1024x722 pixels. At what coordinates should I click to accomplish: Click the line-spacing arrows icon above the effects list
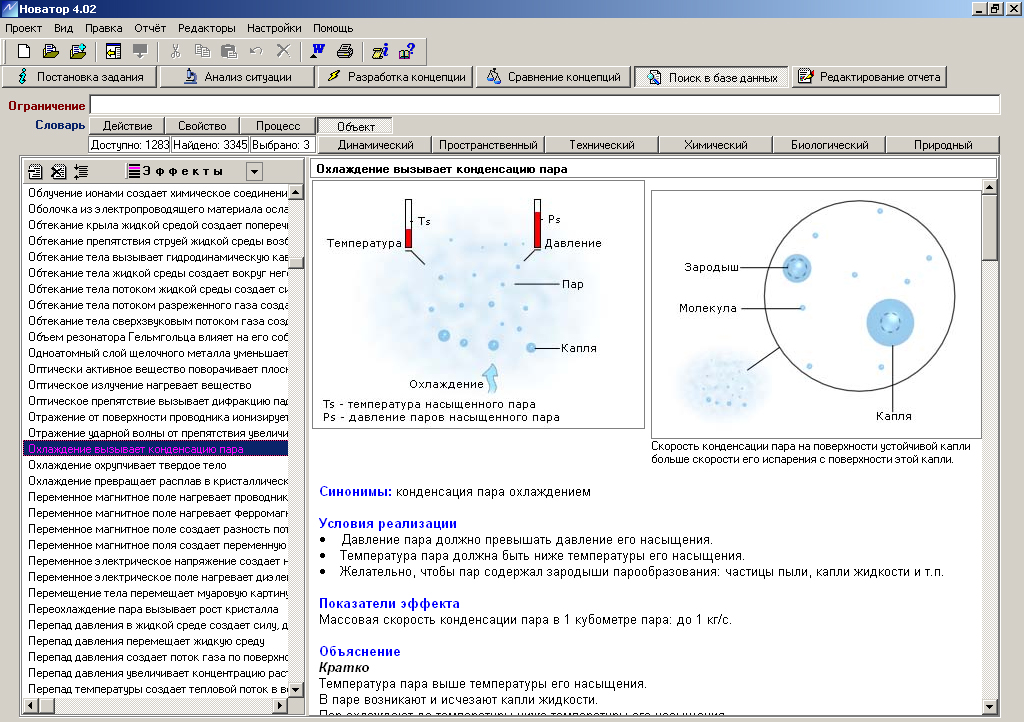tap(81, 172)
